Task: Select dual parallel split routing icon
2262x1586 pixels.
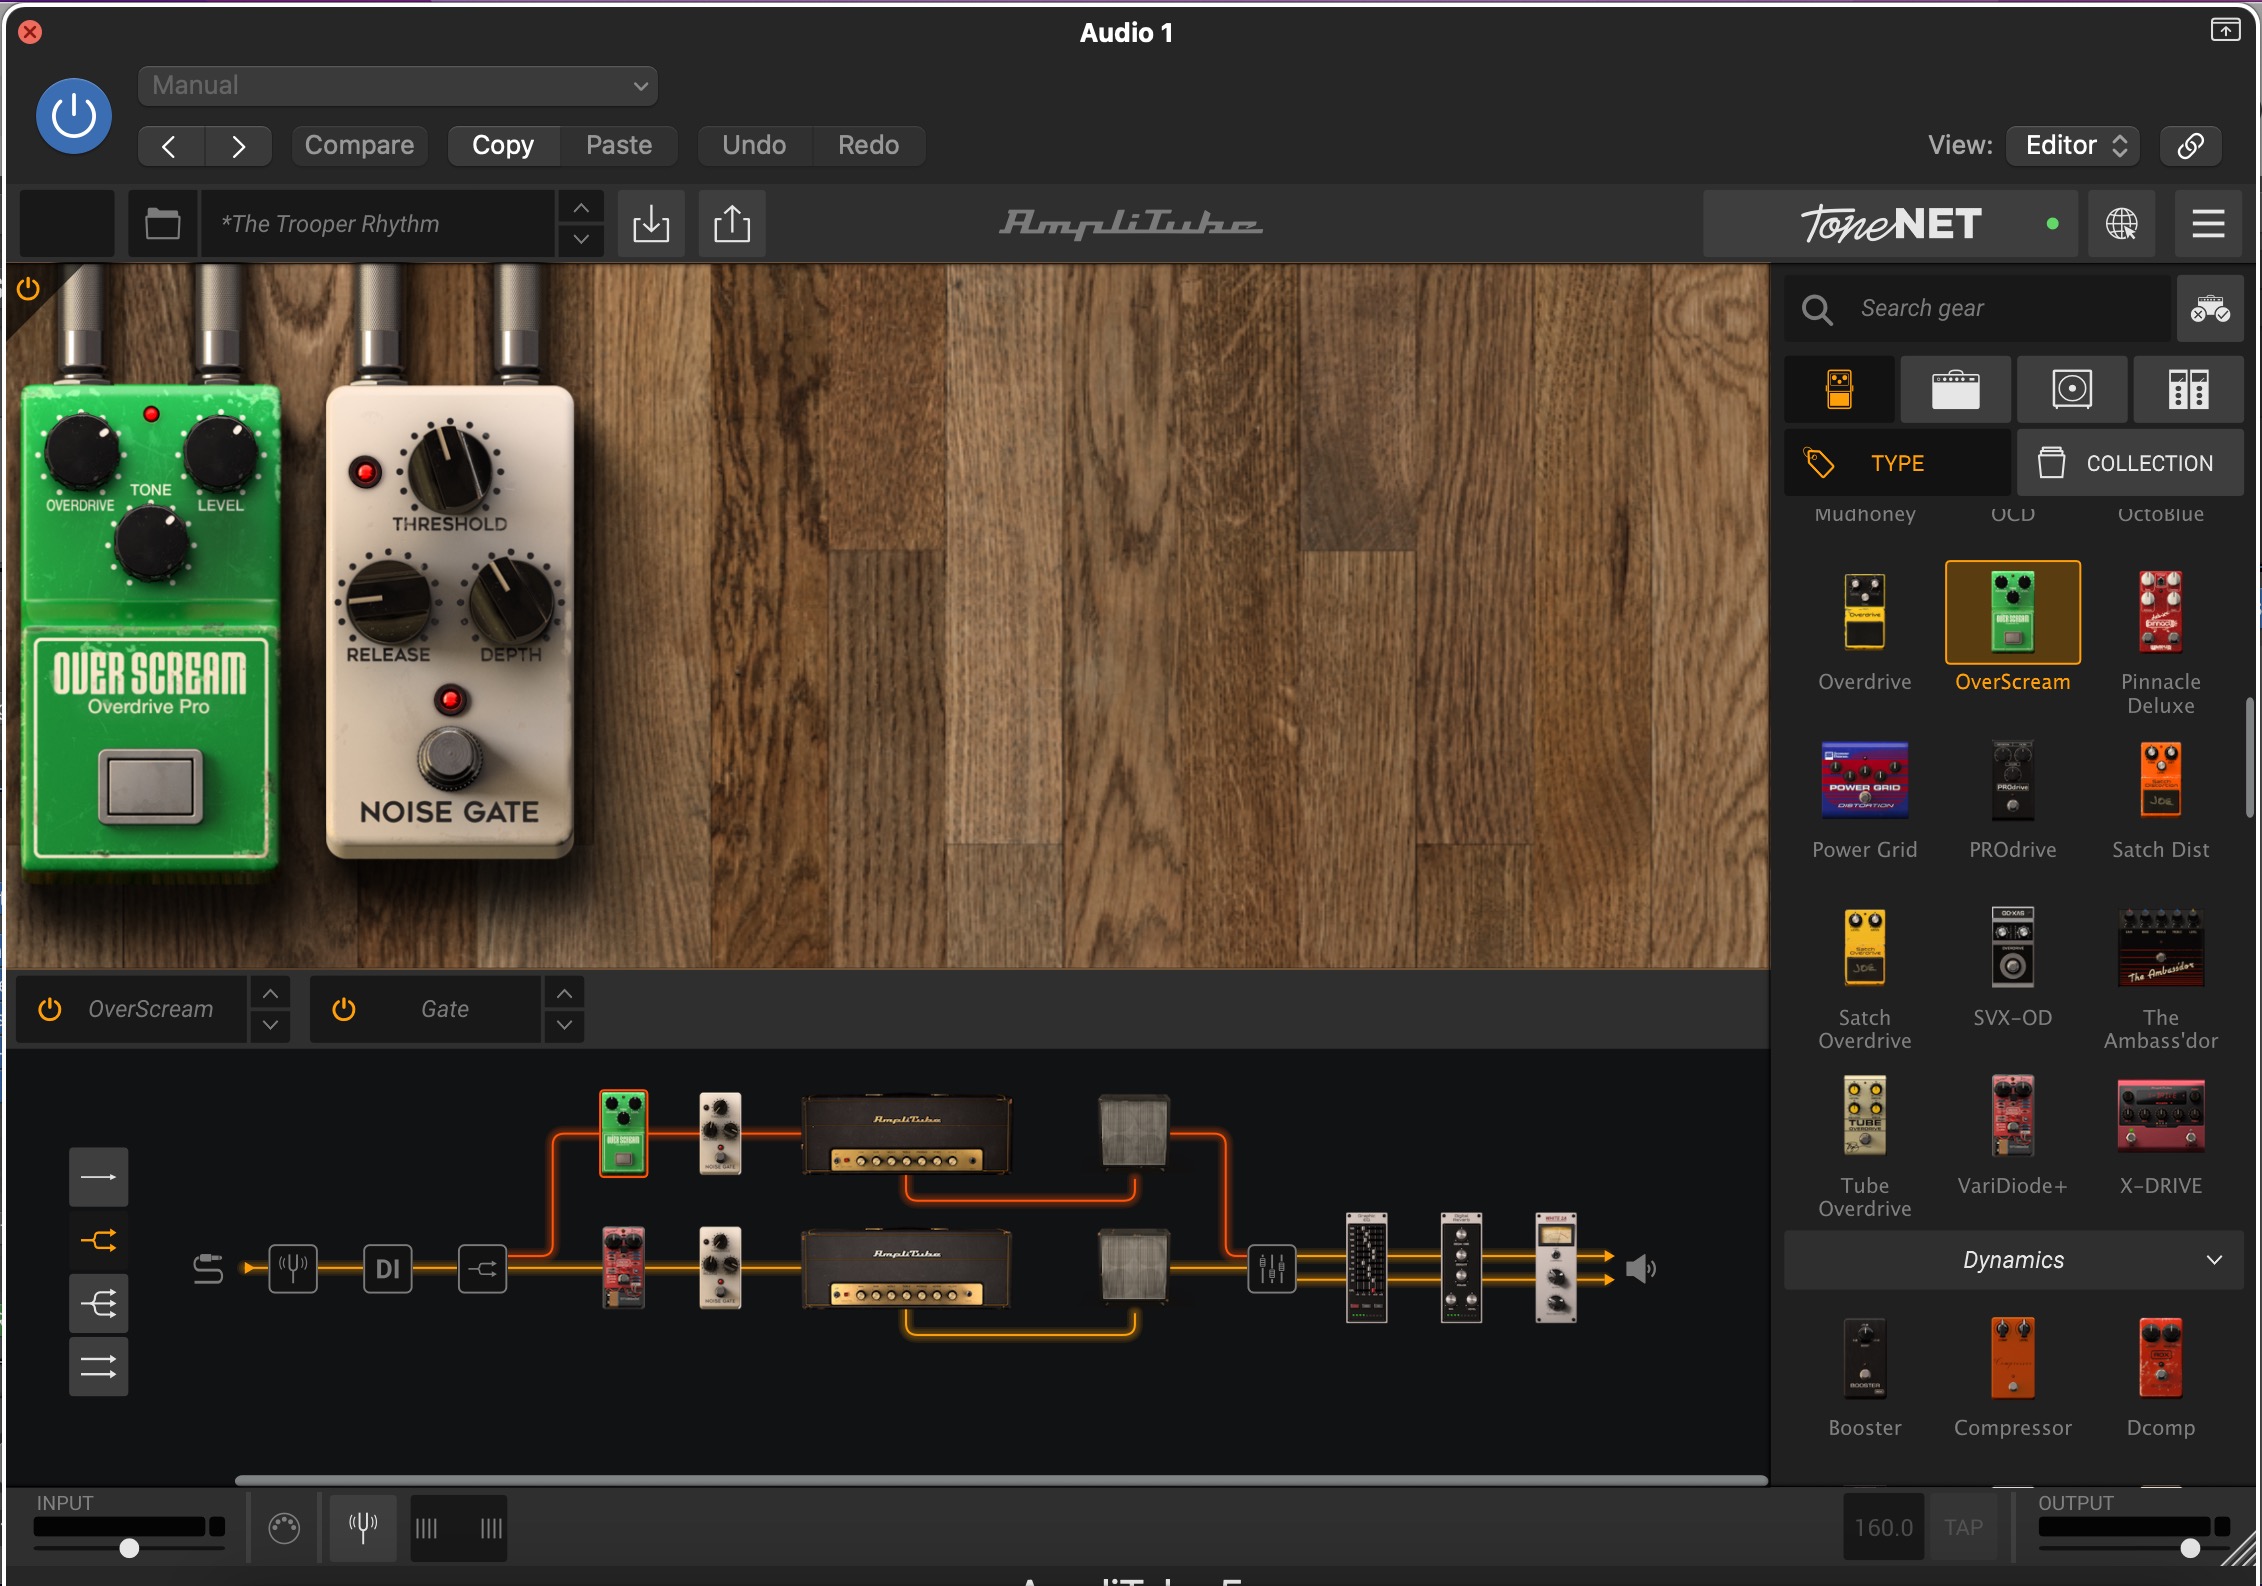Action: point(98,1240)
